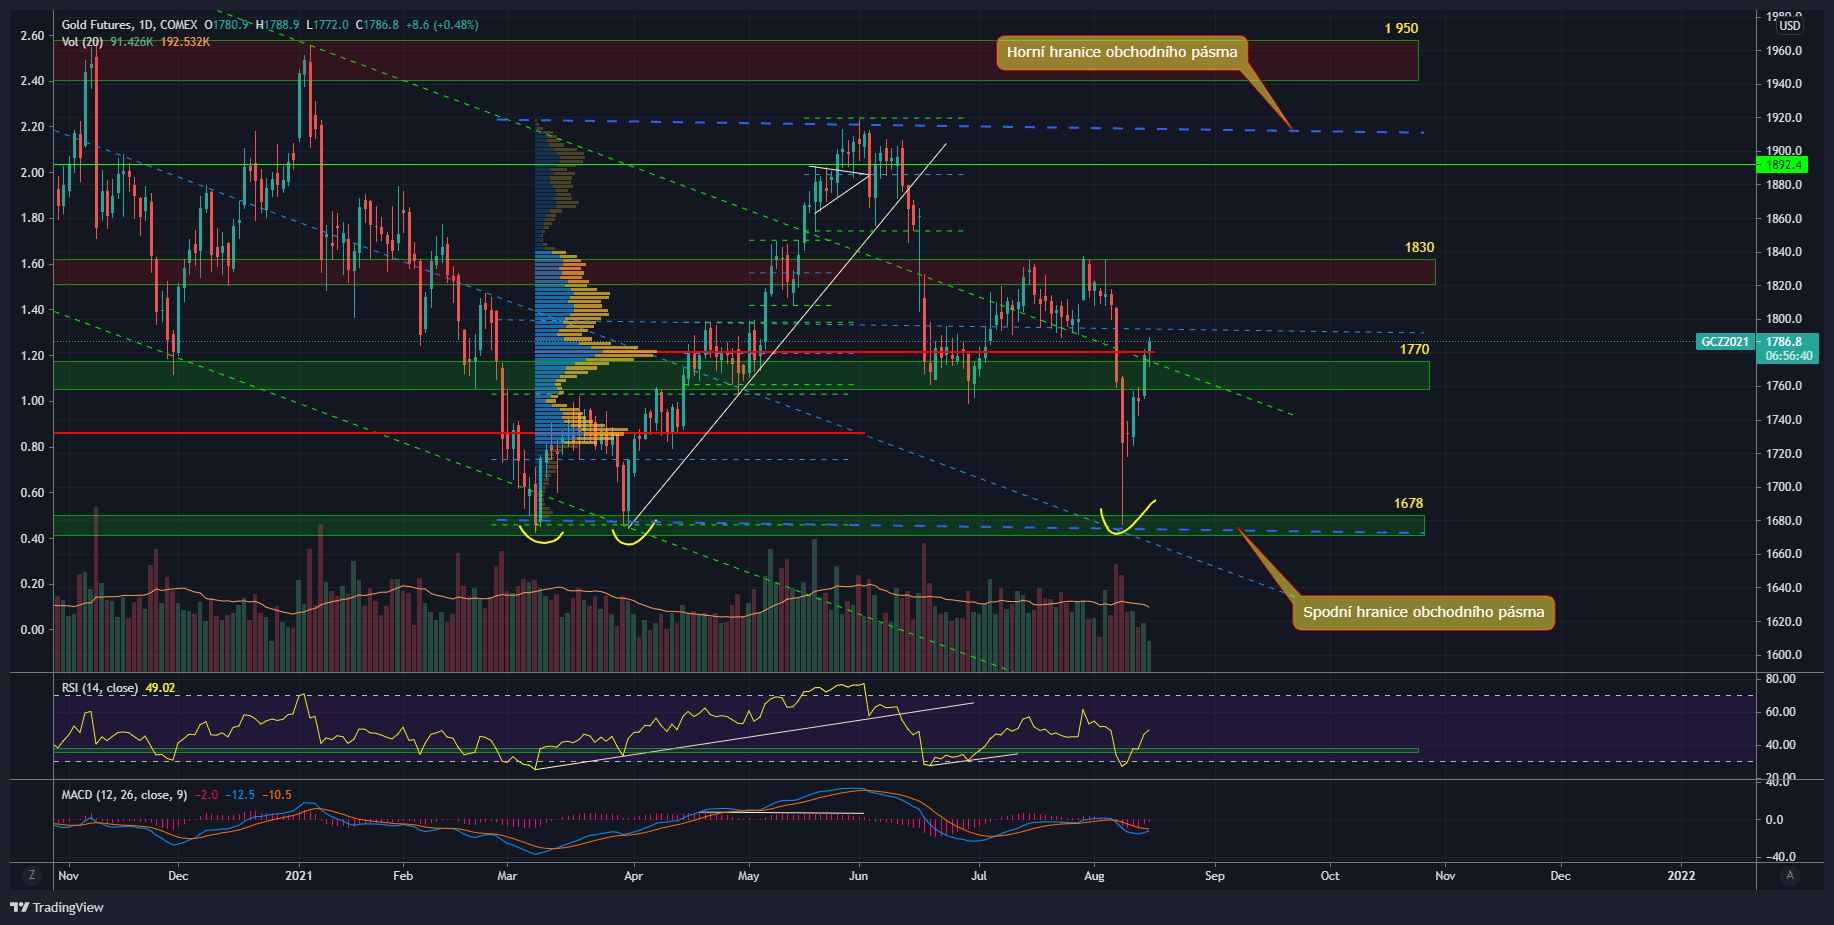Select the Vol (20) indicator legend
The height and width of the screenshot is (925, 1834).
82,42
